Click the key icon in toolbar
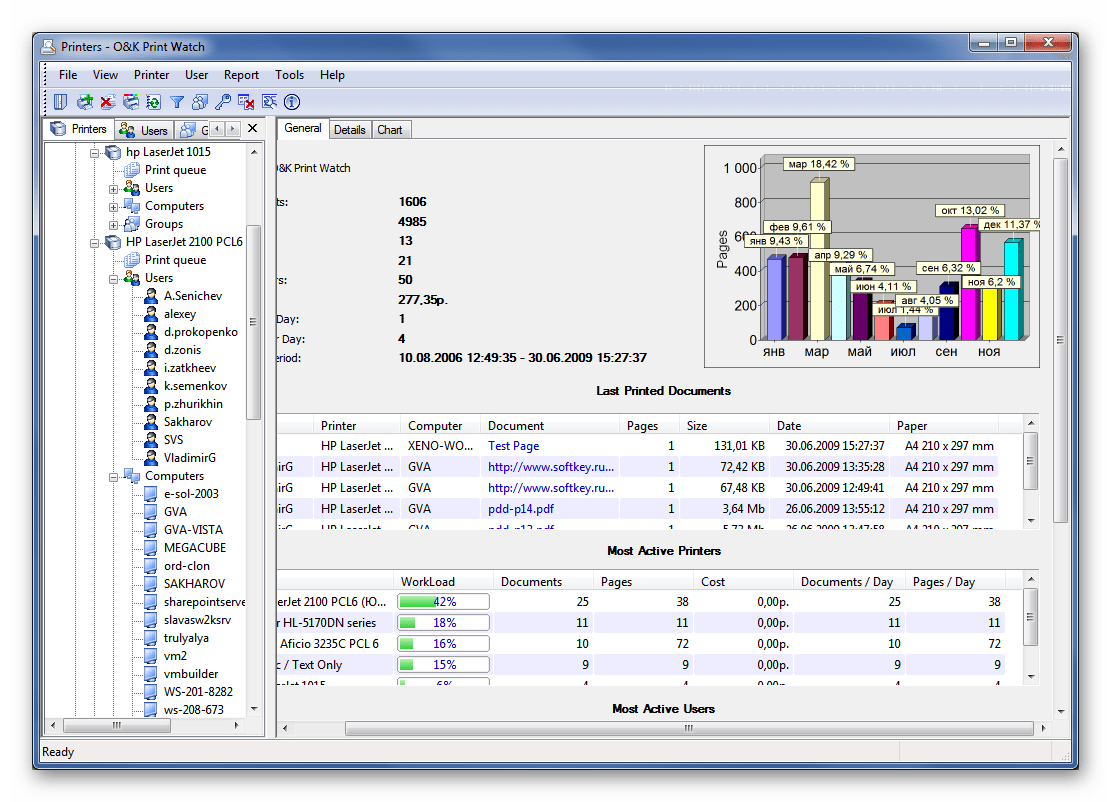 pyautogui.click(x=222, y=102)
